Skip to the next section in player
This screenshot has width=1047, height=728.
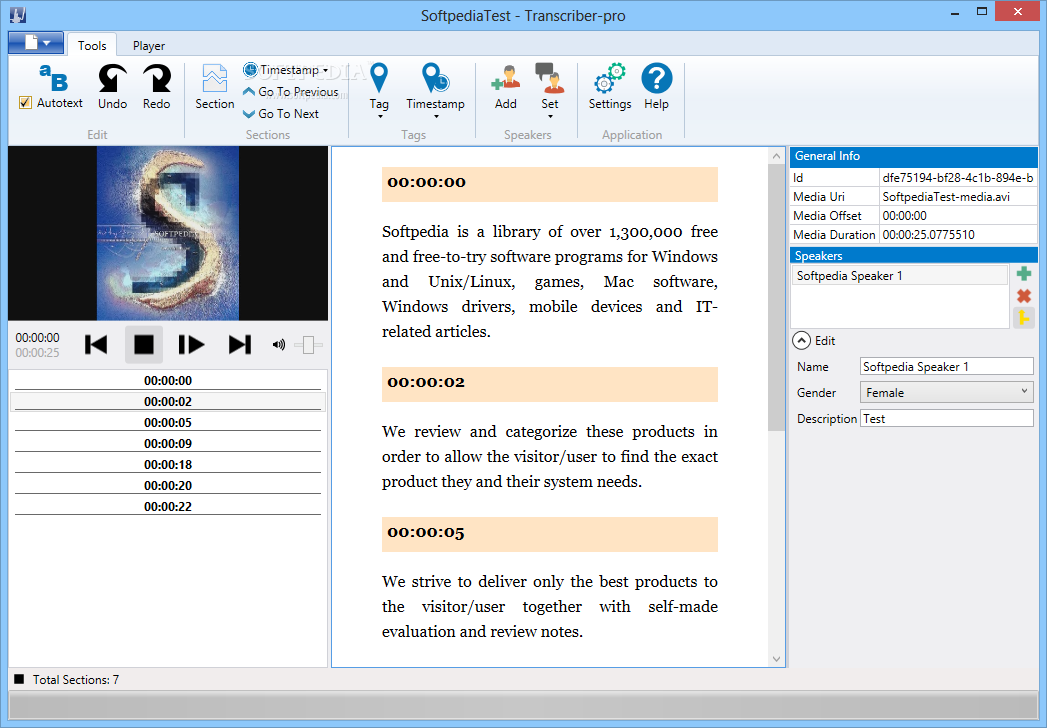click(240, 345)
